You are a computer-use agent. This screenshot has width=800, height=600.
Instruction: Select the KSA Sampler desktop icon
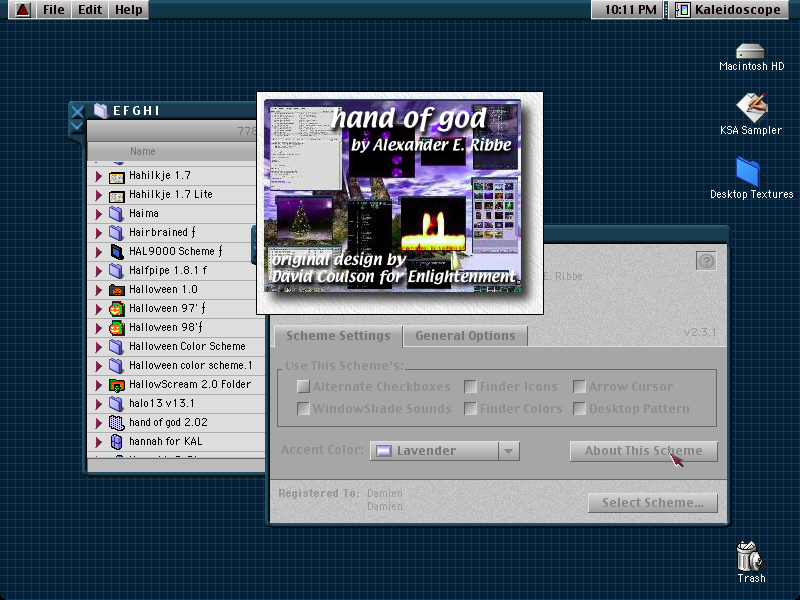[751, 107]
